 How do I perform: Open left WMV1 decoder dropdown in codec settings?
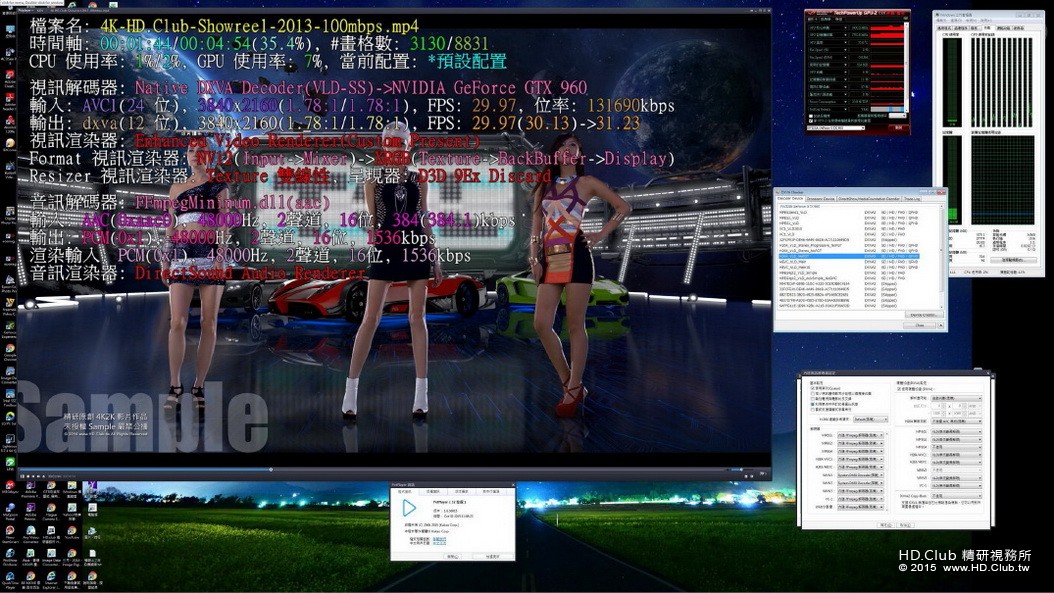tap(860, 475)
